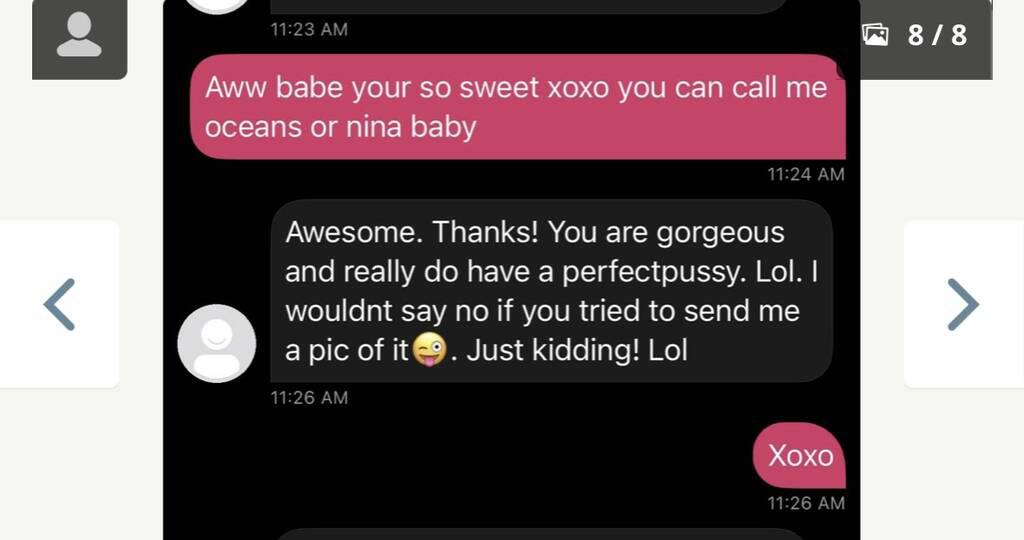Go to previous image with left chevron
Image resolution: width=1024 pixels, height=540 pixels.
[x=60, y=304]
